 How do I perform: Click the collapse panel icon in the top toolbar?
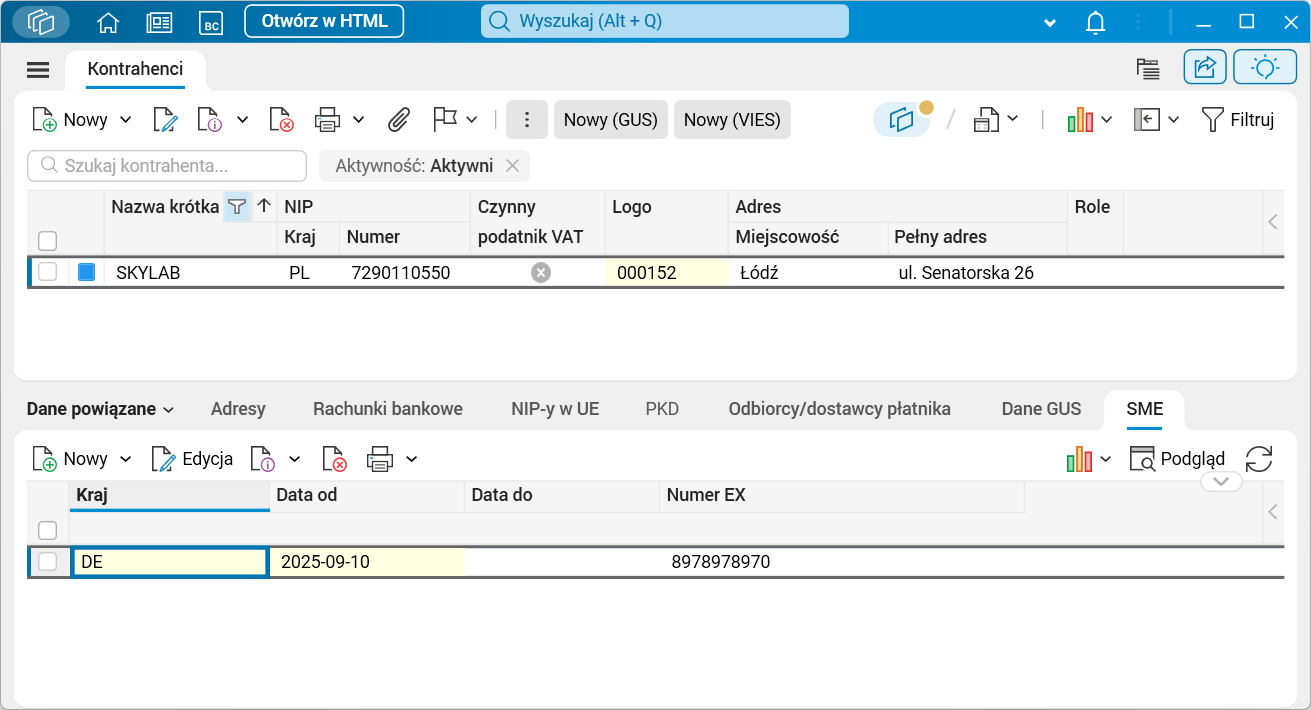[x=1146, y=120]
